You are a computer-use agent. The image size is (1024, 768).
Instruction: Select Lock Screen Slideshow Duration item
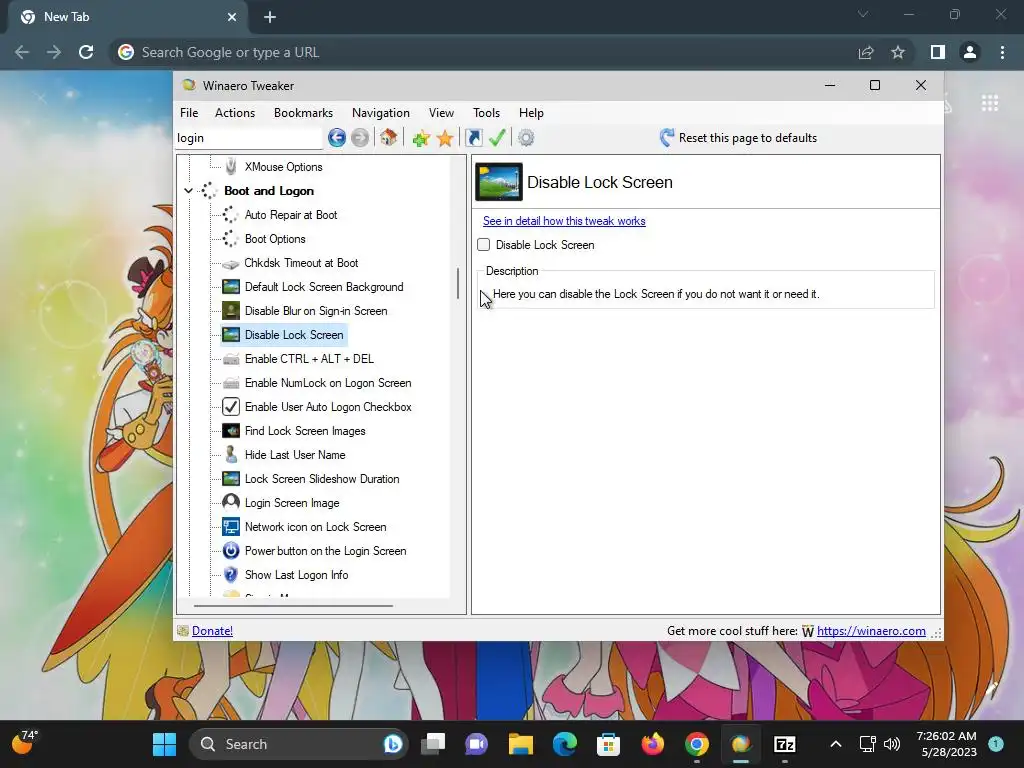point(322,479)
